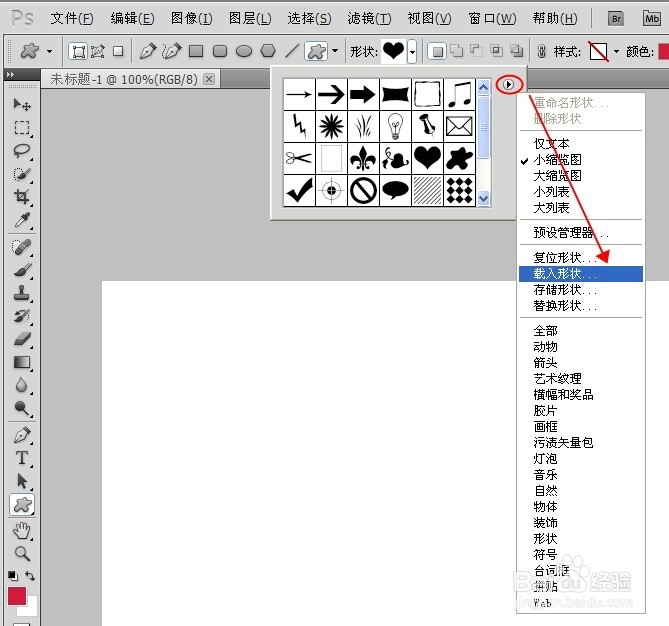This screenshot has height=626, width=669.
Task: Select the Hand tool
Action: (21, 531)
